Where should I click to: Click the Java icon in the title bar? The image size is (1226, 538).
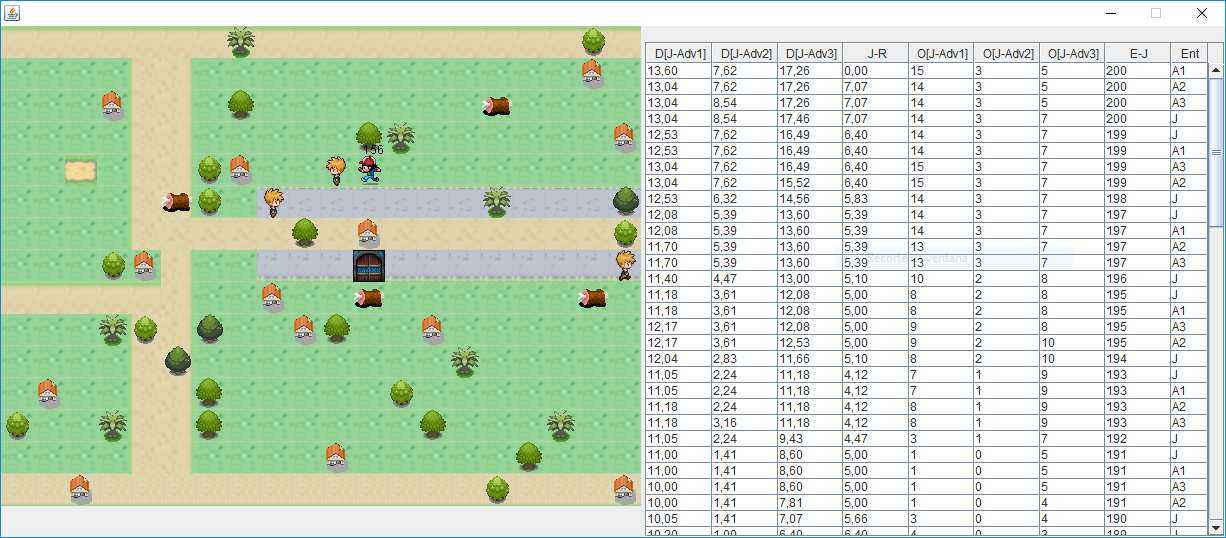pos(11,13)
